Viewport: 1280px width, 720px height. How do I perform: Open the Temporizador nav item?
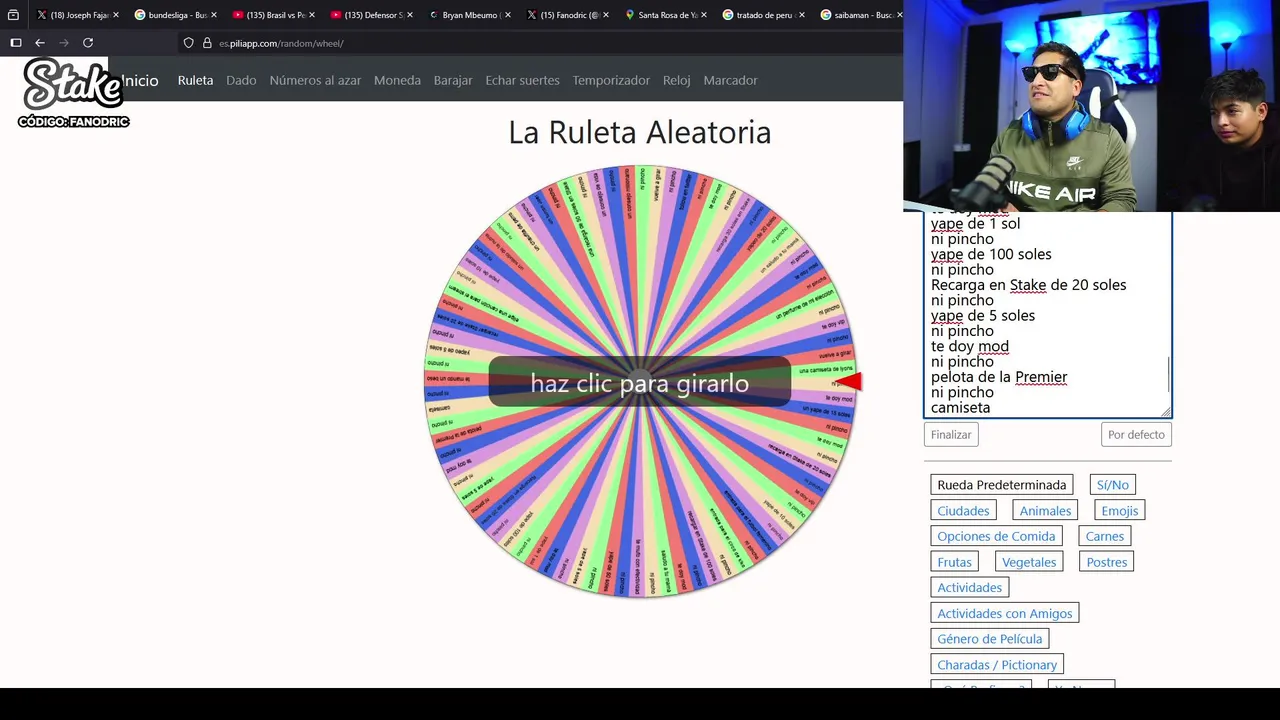point(611,80)
